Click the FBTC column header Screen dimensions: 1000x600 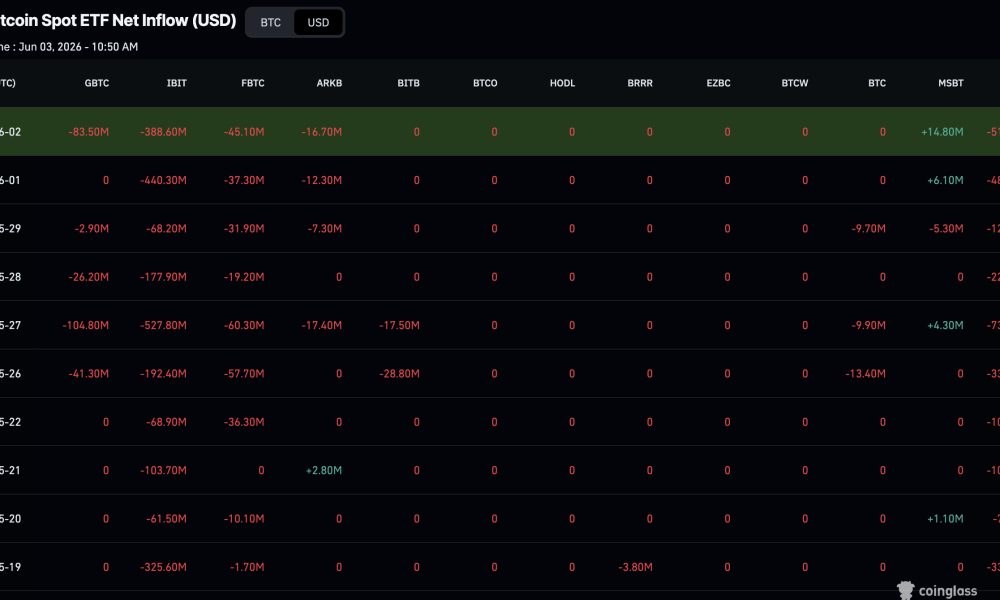(253, 83)
